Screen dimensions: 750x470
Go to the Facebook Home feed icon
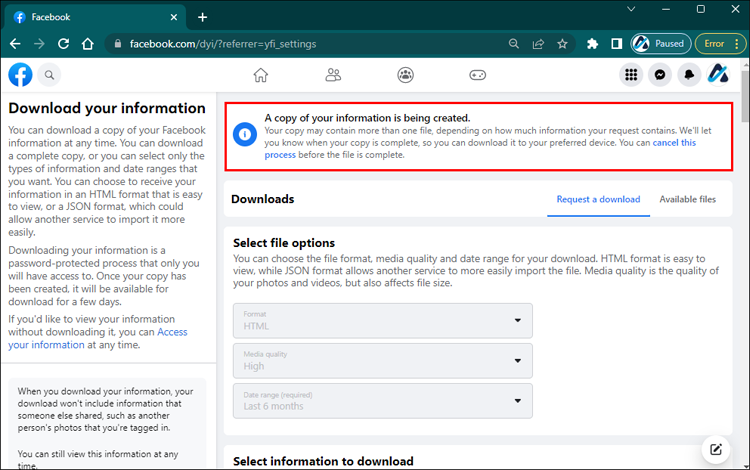coord(261,75)
